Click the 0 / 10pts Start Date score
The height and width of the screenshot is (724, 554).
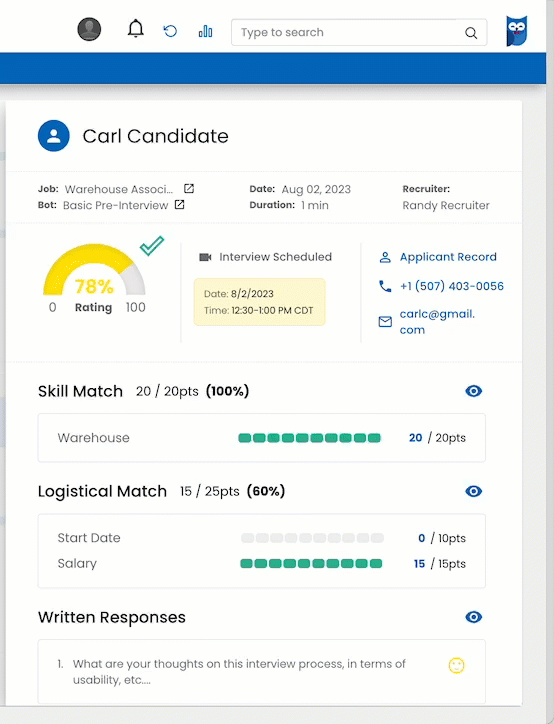point(442,538)
